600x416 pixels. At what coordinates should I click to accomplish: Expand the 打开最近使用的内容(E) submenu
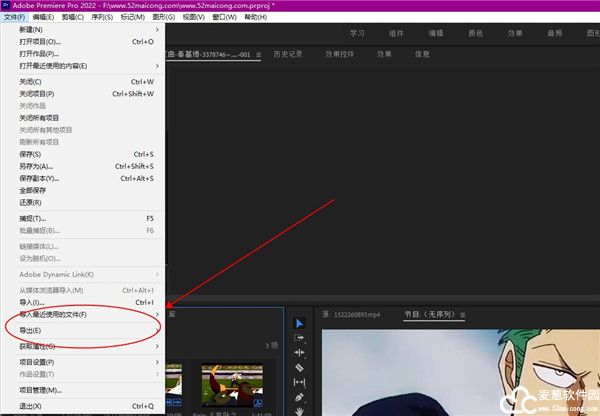(x=60, y=66)
